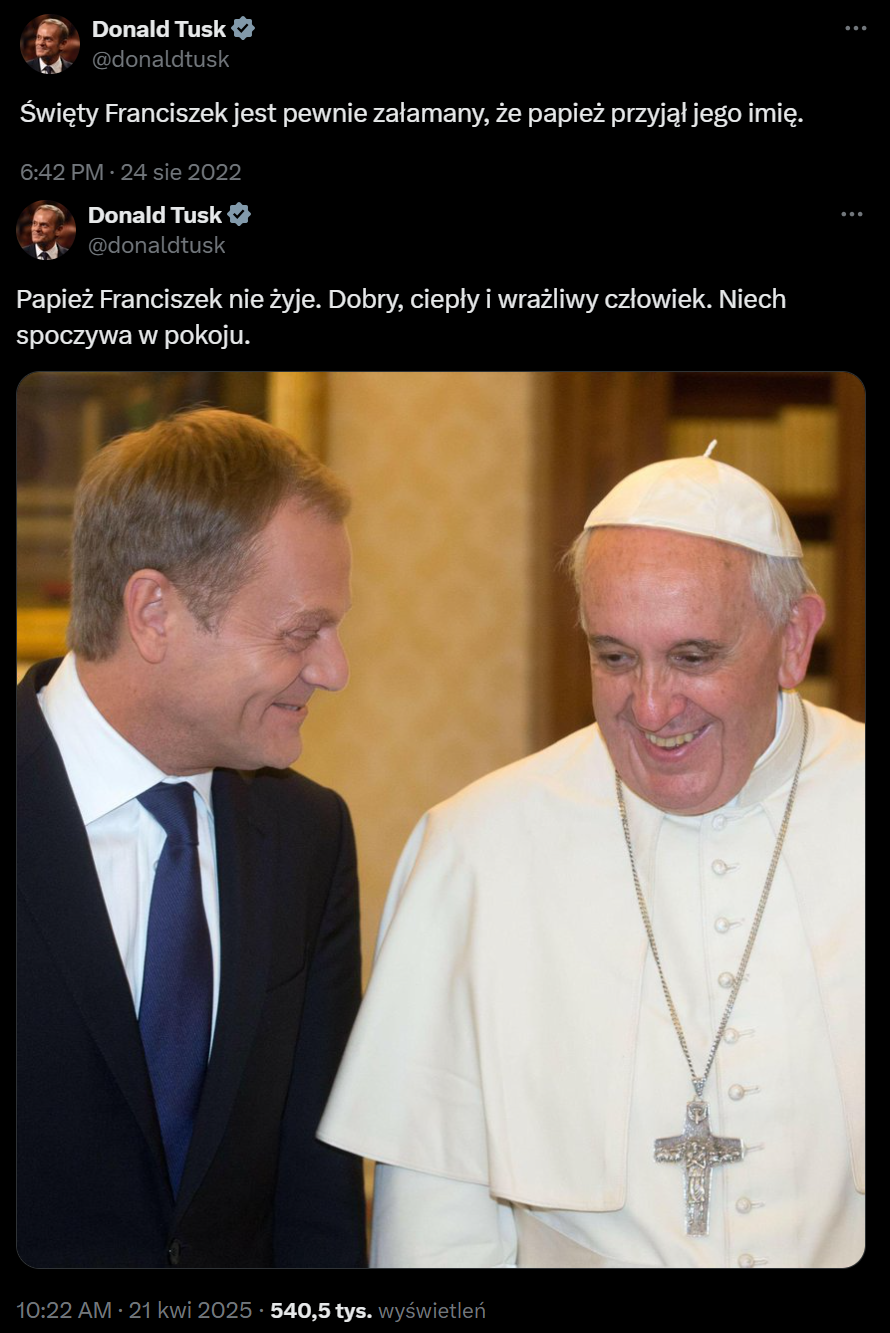
Task: Click @donaldtusk handle in second tweet
Action: 157,245
